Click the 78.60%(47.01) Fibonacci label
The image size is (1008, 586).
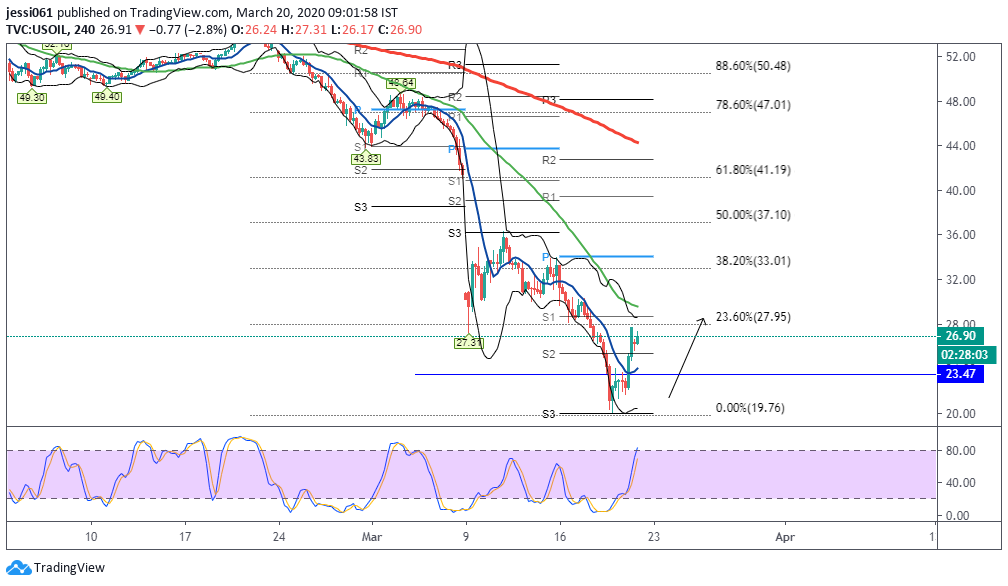[753, 105]
